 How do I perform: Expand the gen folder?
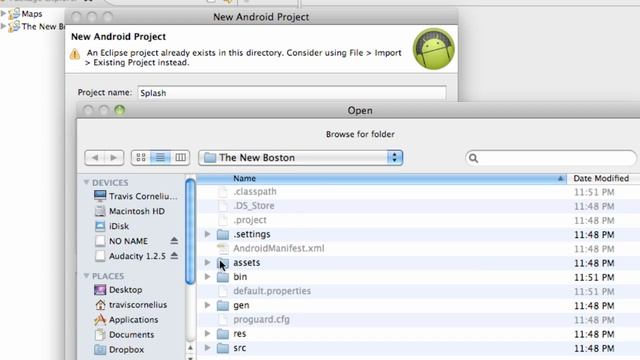point(207,305)
